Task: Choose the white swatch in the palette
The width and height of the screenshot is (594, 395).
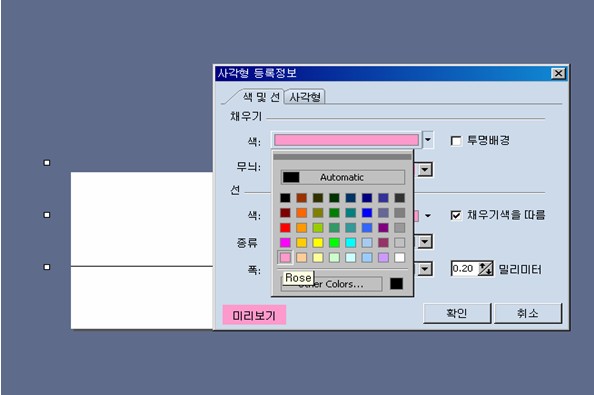Action: [399, 258]
